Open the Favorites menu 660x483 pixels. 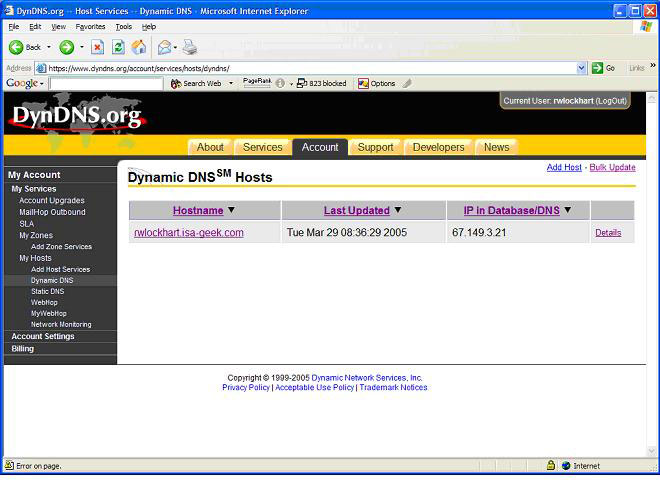90,27
